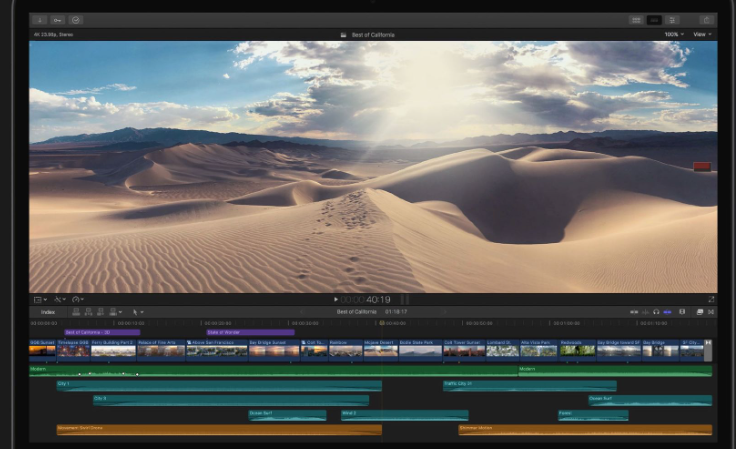
Task: Open the tools pop-up chevron
Action: tap(142, 312)
